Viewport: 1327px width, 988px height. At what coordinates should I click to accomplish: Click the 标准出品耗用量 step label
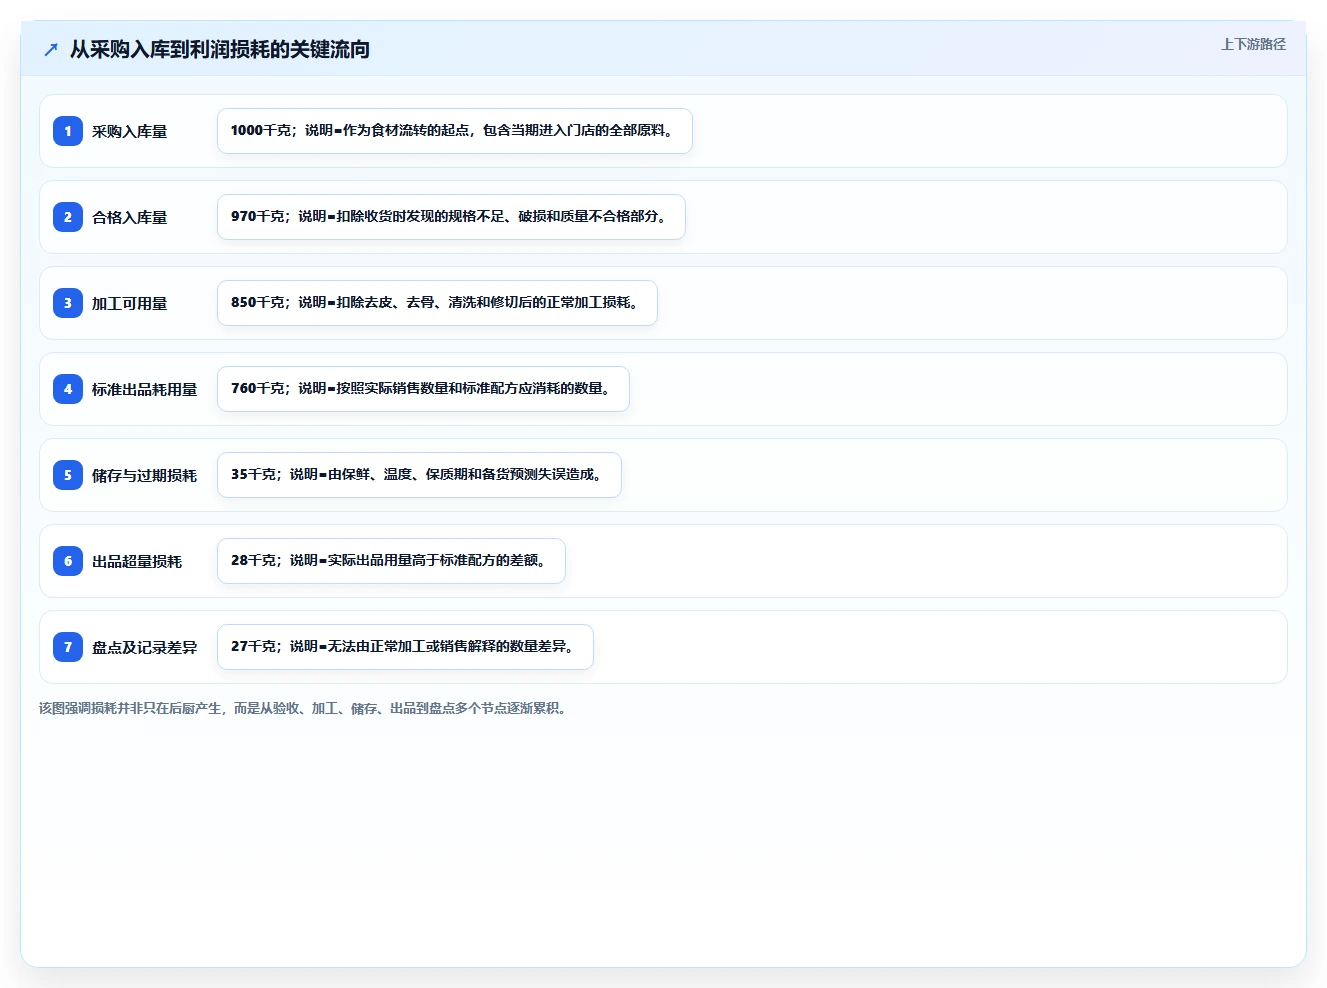(x=145, y=389)
